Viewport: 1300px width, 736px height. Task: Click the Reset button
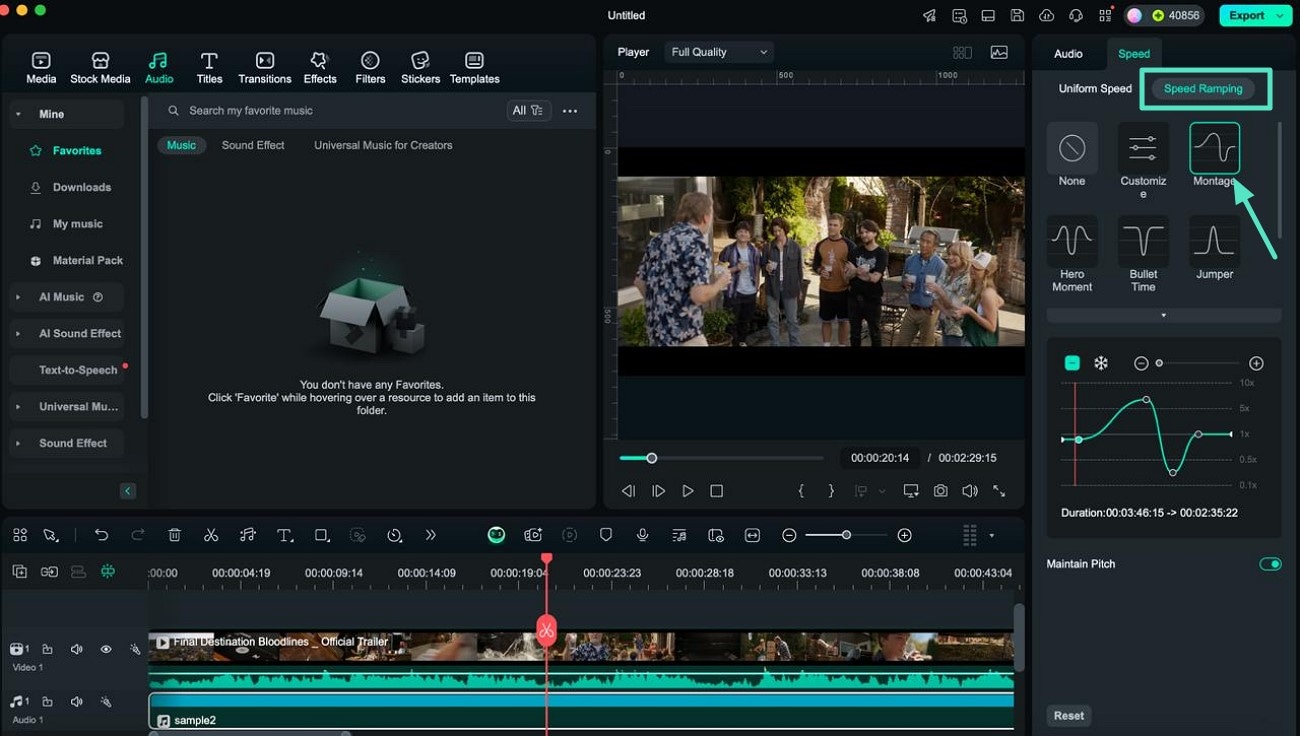(x=1069, y=715)
